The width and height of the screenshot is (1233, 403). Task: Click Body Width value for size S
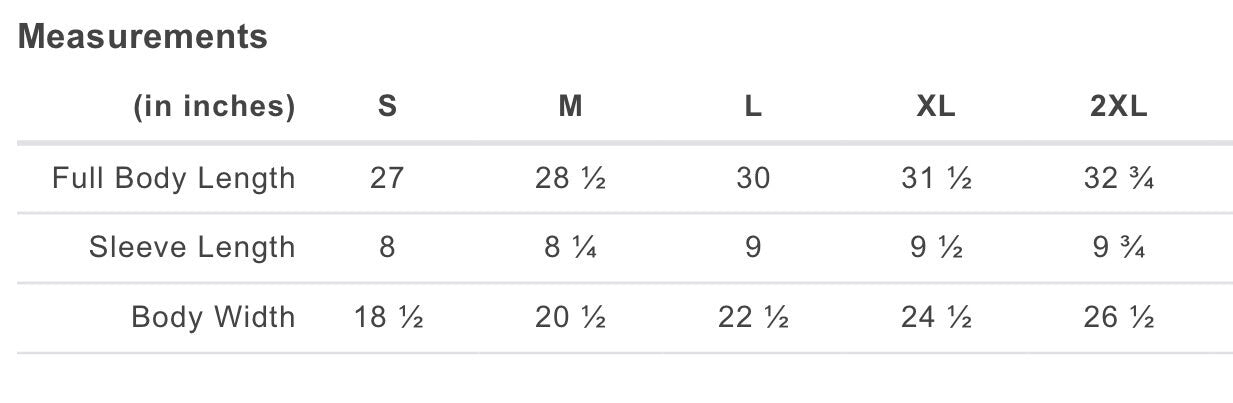click(388, 317)
